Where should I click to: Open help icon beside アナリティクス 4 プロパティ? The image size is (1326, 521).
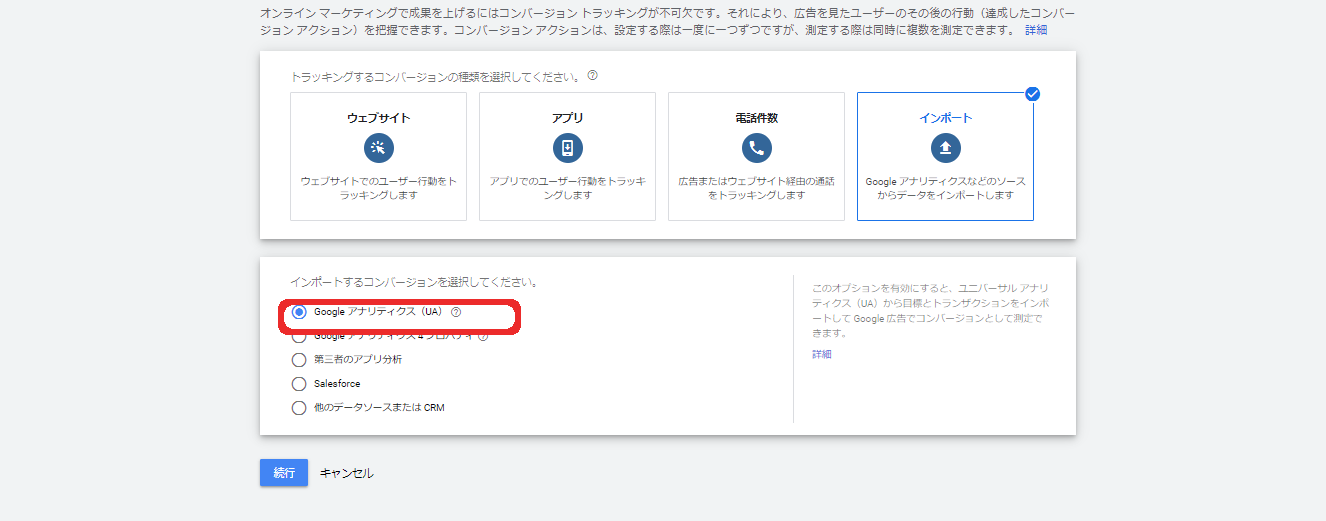point(483,336)
